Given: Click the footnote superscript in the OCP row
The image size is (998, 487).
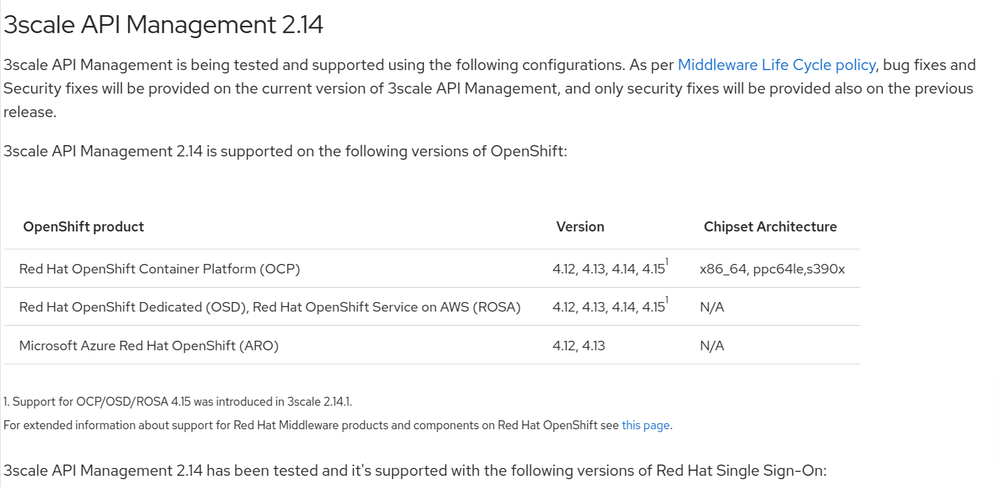Looking at the screenshot, I should (667, 262).
